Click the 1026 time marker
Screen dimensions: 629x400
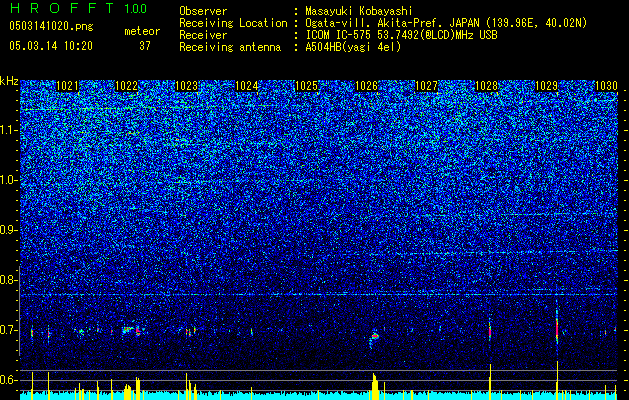click(367, 86)
